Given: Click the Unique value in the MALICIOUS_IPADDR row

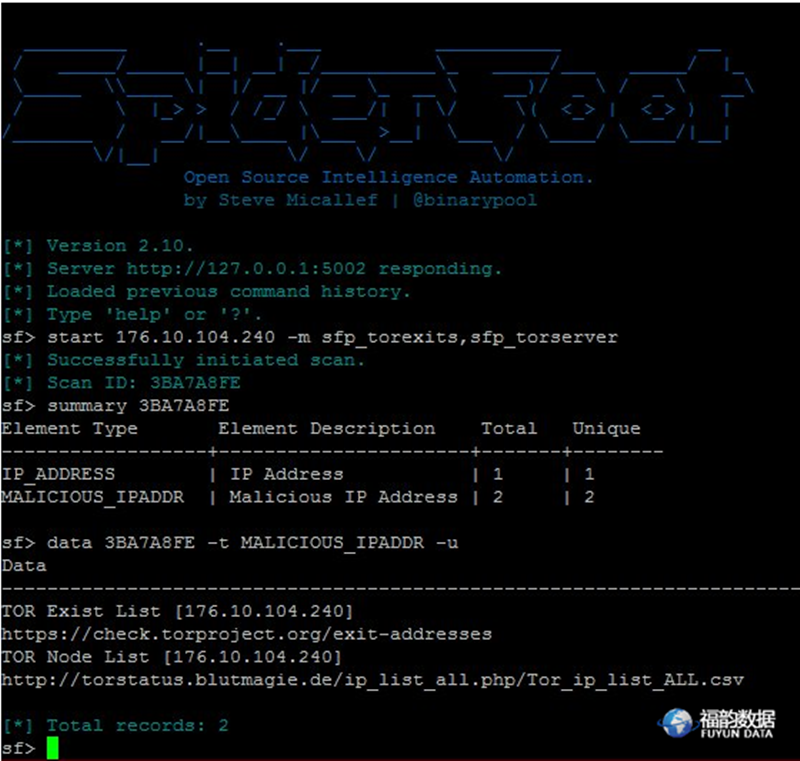Looking at the screenshot, I should pyautogui.click(x=589, y=497).
